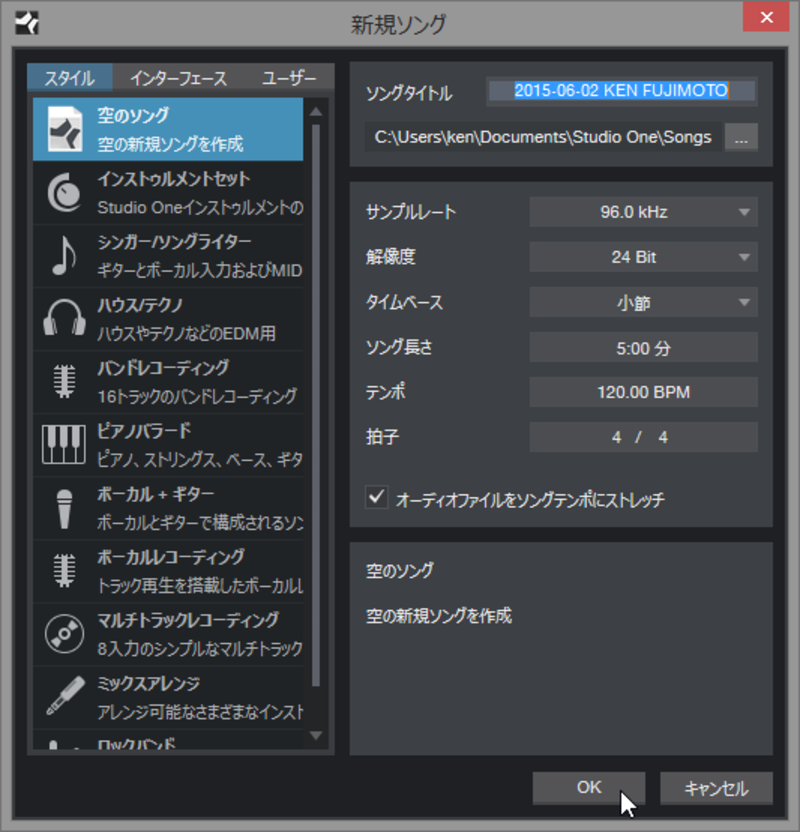Screen dimensions: 800x832
Task: Select the マルチトラックレコーディング template title
Action: click(x=188, y=620)
